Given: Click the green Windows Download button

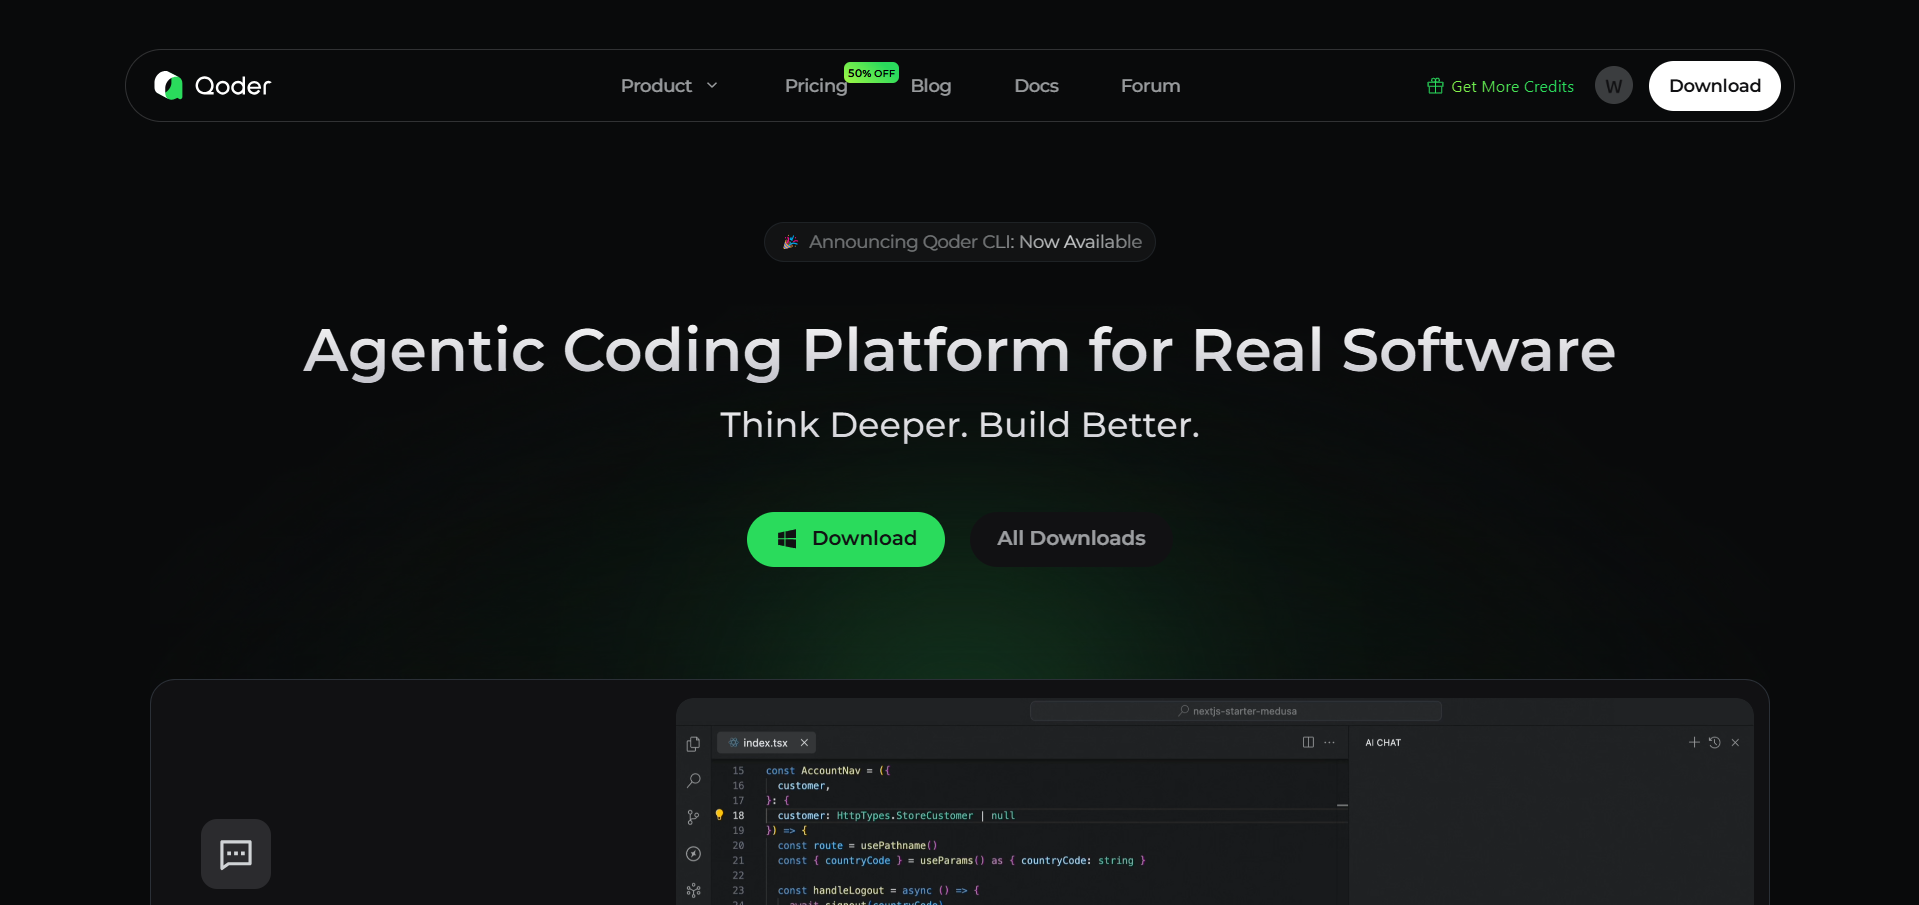Looking at the screenshot, I should point(845,539).
